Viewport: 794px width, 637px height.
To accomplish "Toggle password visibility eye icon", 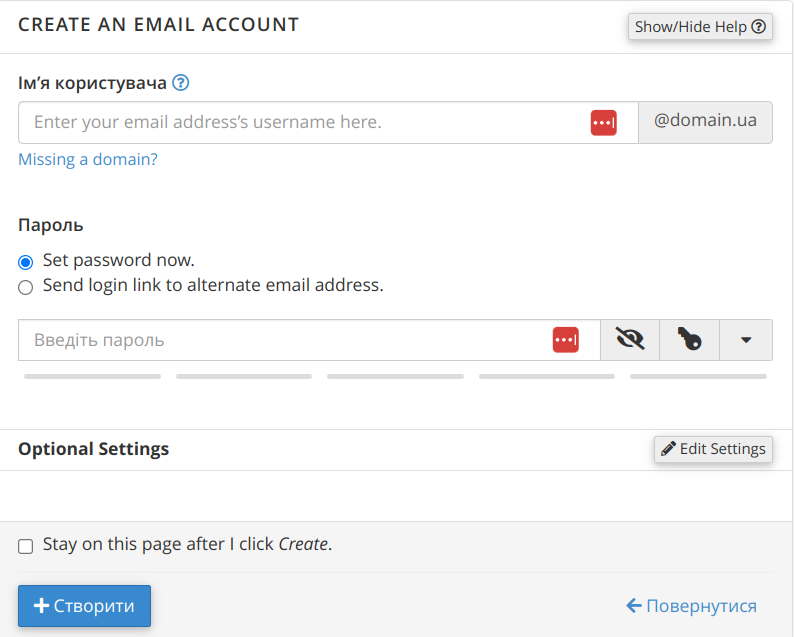I will [x=630, y=340].
